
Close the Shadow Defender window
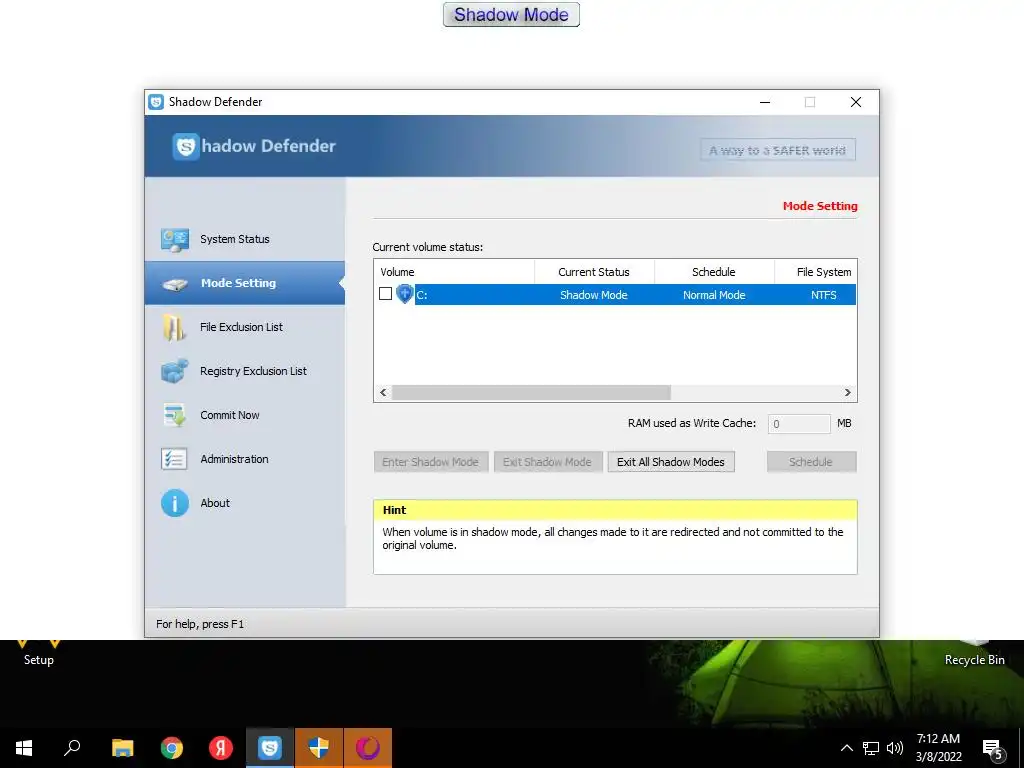coord(856,102)
